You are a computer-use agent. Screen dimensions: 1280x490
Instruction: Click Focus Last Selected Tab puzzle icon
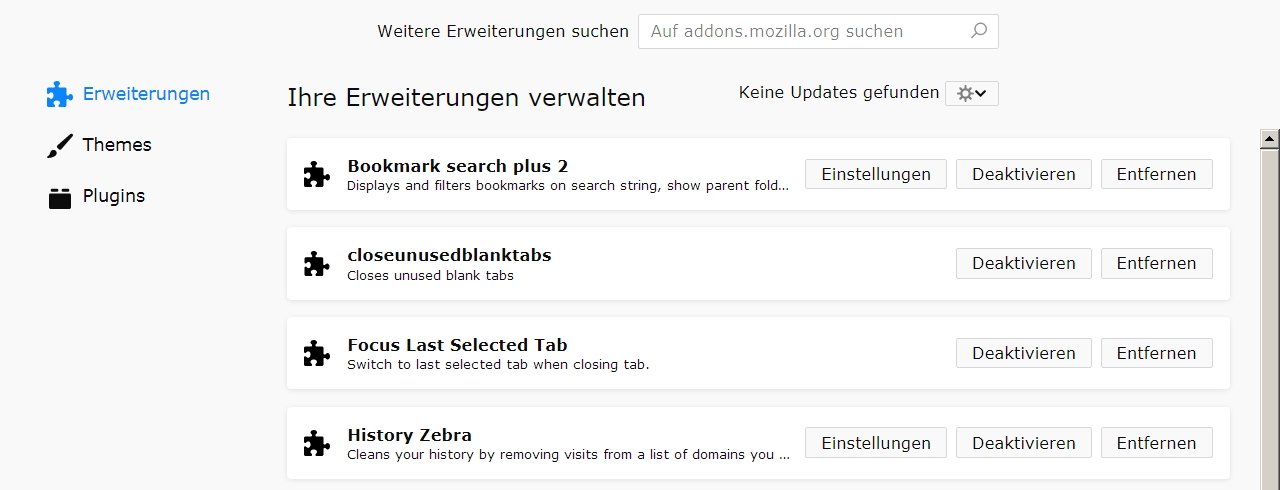(316, 353)
